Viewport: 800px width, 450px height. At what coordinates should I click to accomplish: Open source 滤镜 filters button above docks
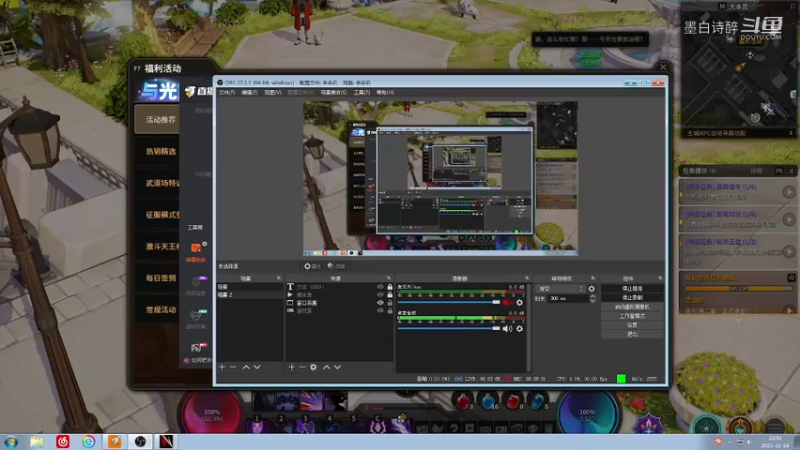pyautogui.click(x=336, y=266)
